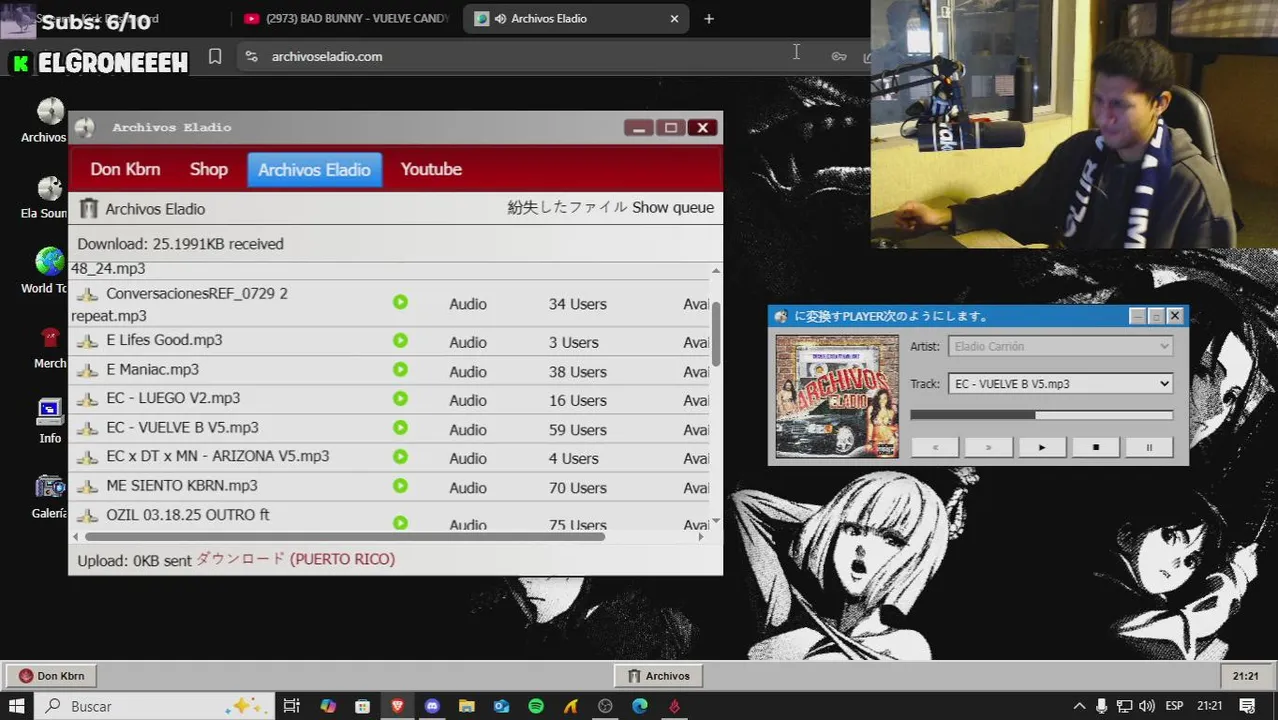
Task: Click Show queue link
Action: 673,207
